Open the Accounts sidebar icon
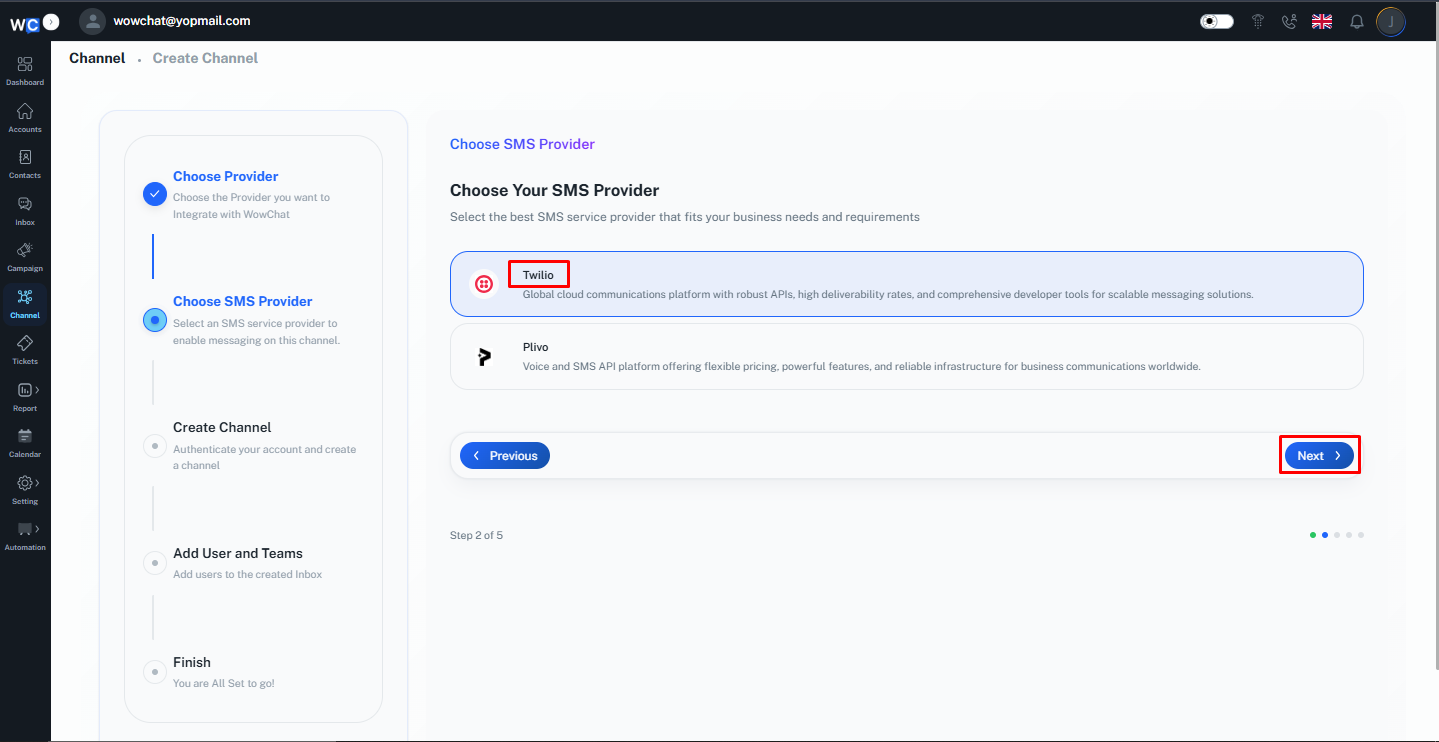Image resolution: width=1439 pixels, height=742 pixels. point(25,117)
